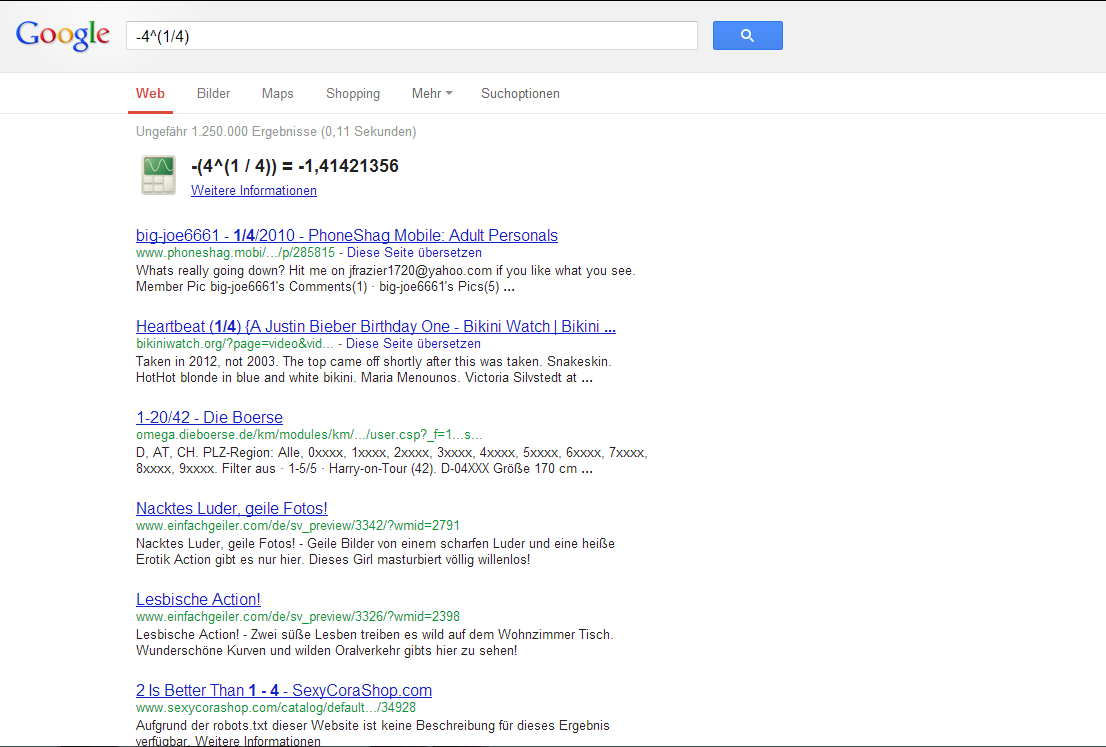This screenshot has height=747, width=1106.
Task: Translate the phoneshag.mobi result page
Action: pos(414,253)
